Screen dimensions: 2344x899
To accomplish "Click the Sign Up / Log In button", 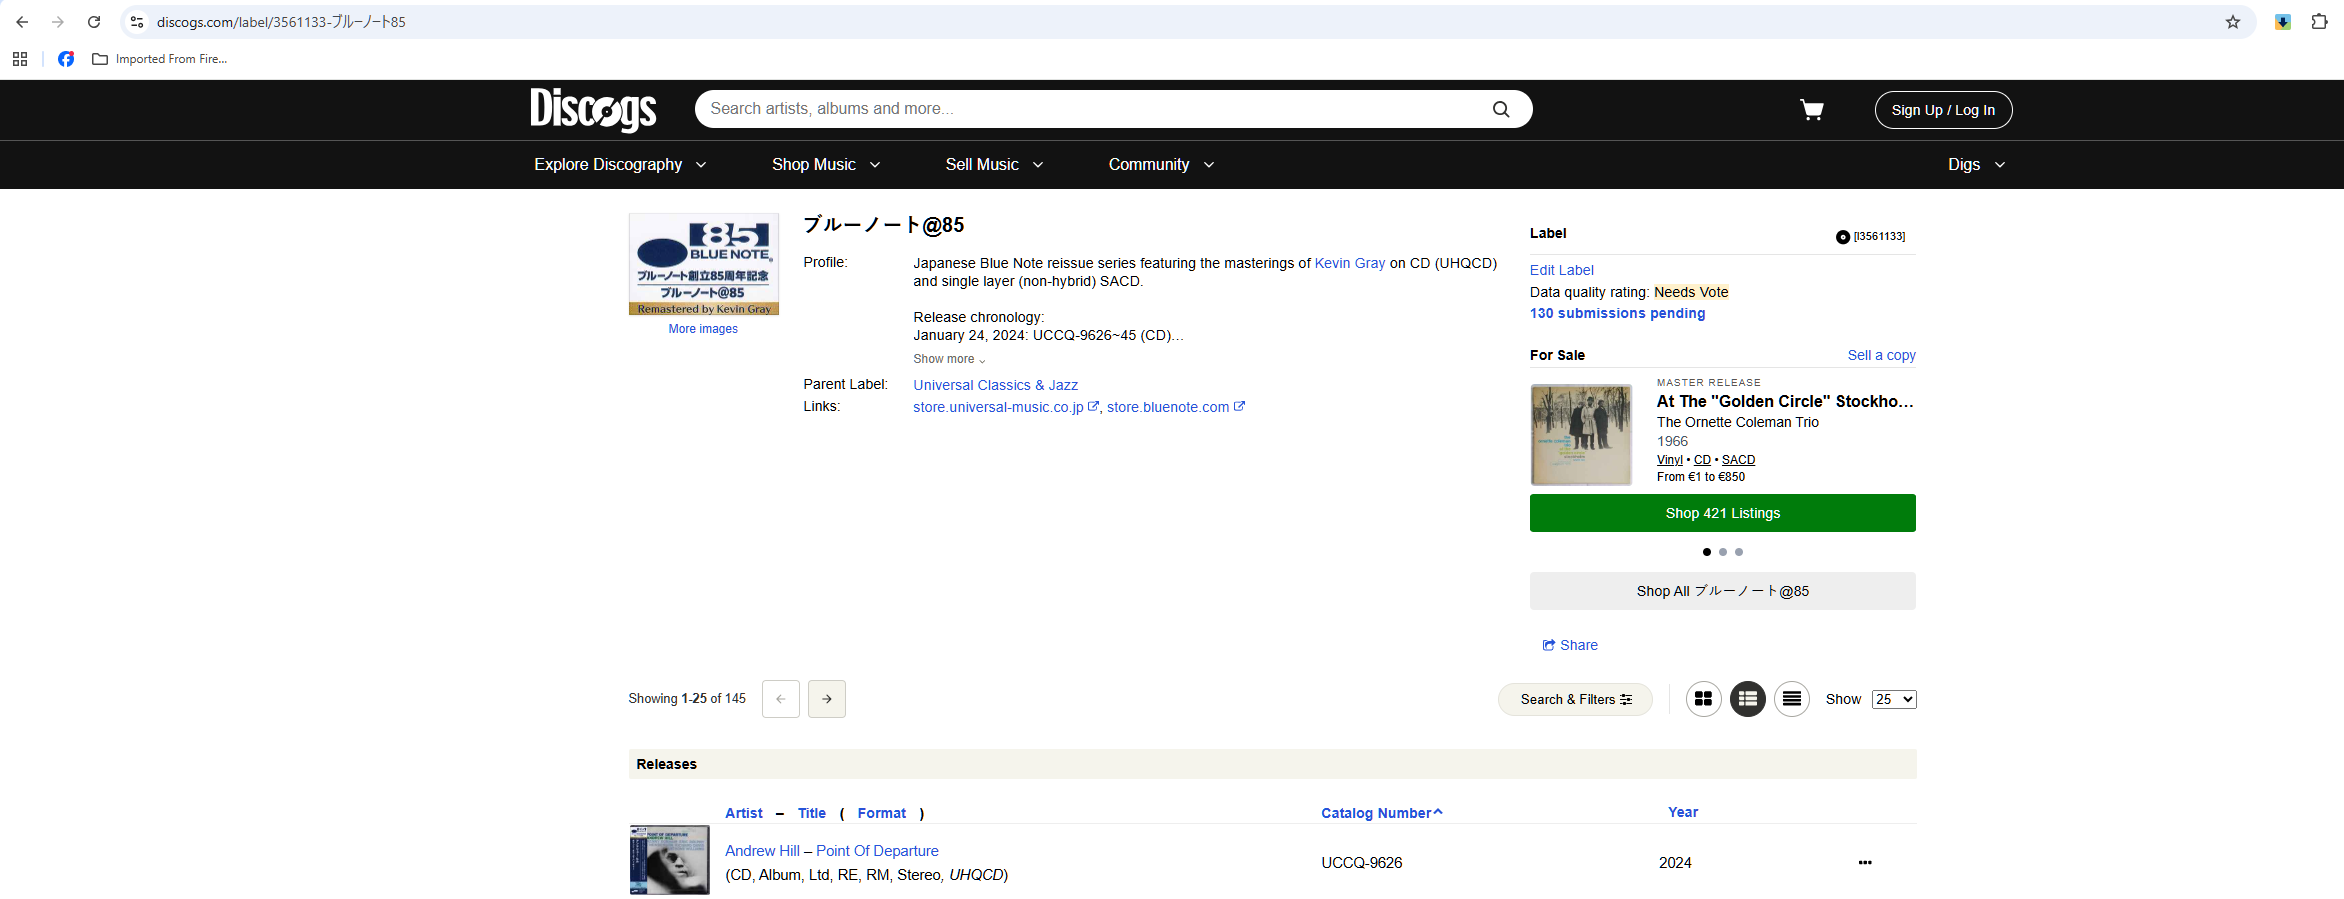I will coord(1943,110).
